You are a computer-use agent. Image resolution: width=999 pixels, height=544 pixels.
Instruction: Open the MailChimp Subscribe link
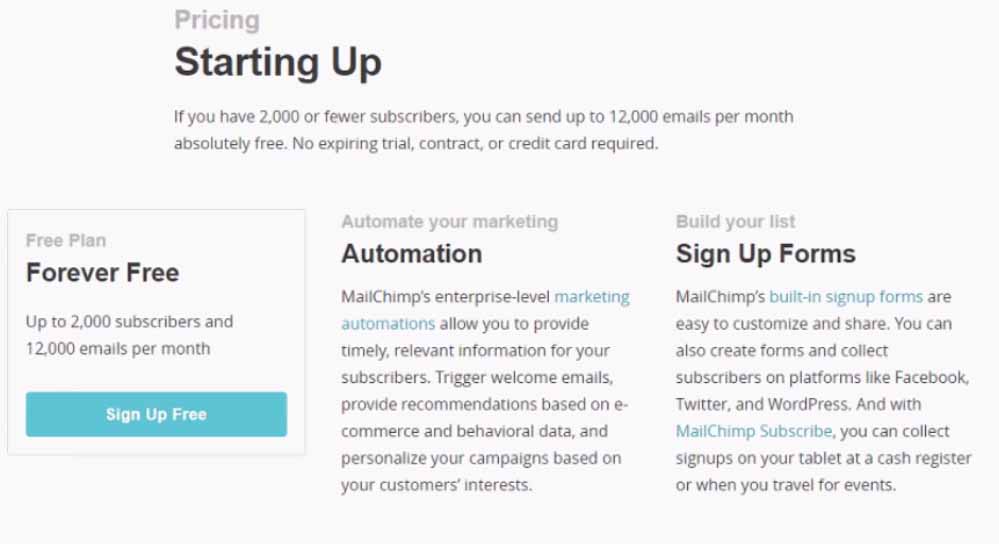point(753,431)
